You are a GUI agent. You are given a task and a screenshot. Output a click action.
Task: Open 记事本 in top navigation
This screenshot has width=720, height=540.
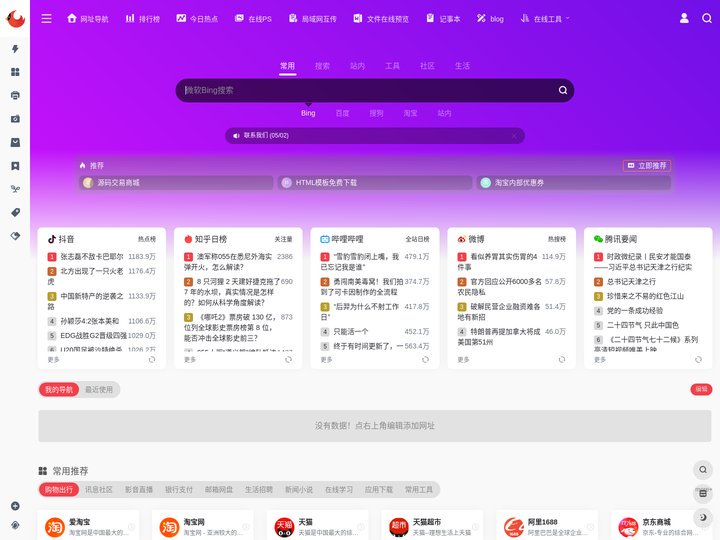(443, 19)
